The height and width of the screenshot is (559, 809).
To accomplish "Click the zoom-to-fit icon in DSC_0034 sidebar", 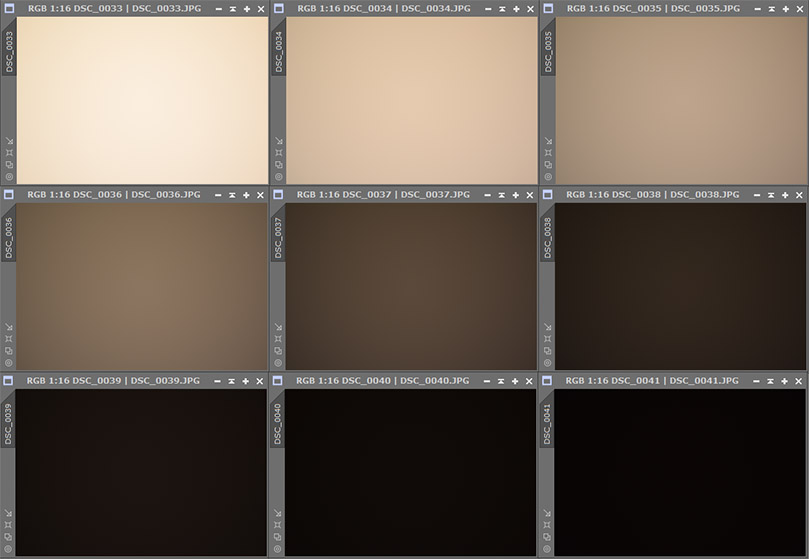I will coord(278,153).
